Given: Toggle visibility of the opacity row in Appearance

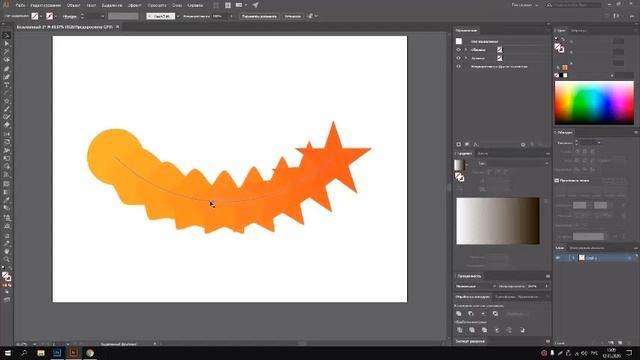Looking at the screenshot, I should [x=458, y=66].
